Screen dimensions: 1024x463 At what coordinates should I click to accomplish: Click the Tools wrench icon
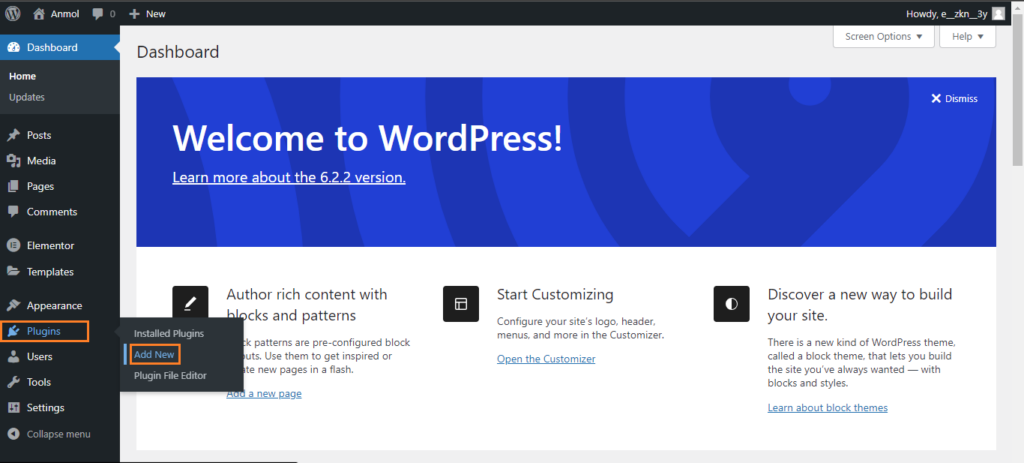click(x=13, y=382)
